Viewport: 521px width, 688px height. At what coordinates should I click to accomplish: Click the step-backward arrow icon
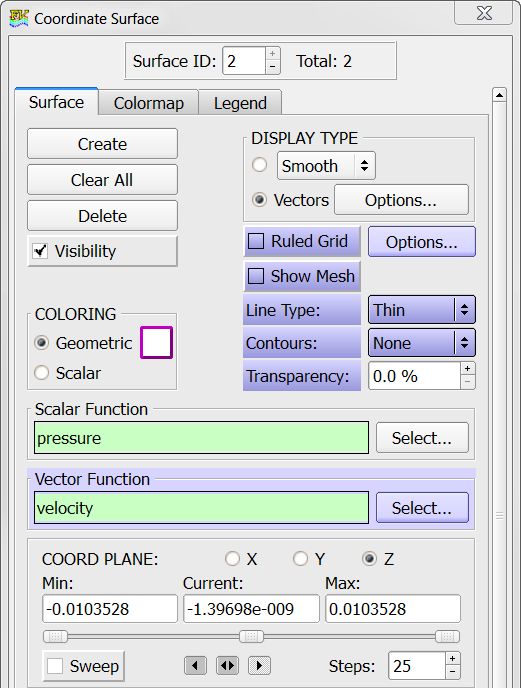(x=195, y=666)
